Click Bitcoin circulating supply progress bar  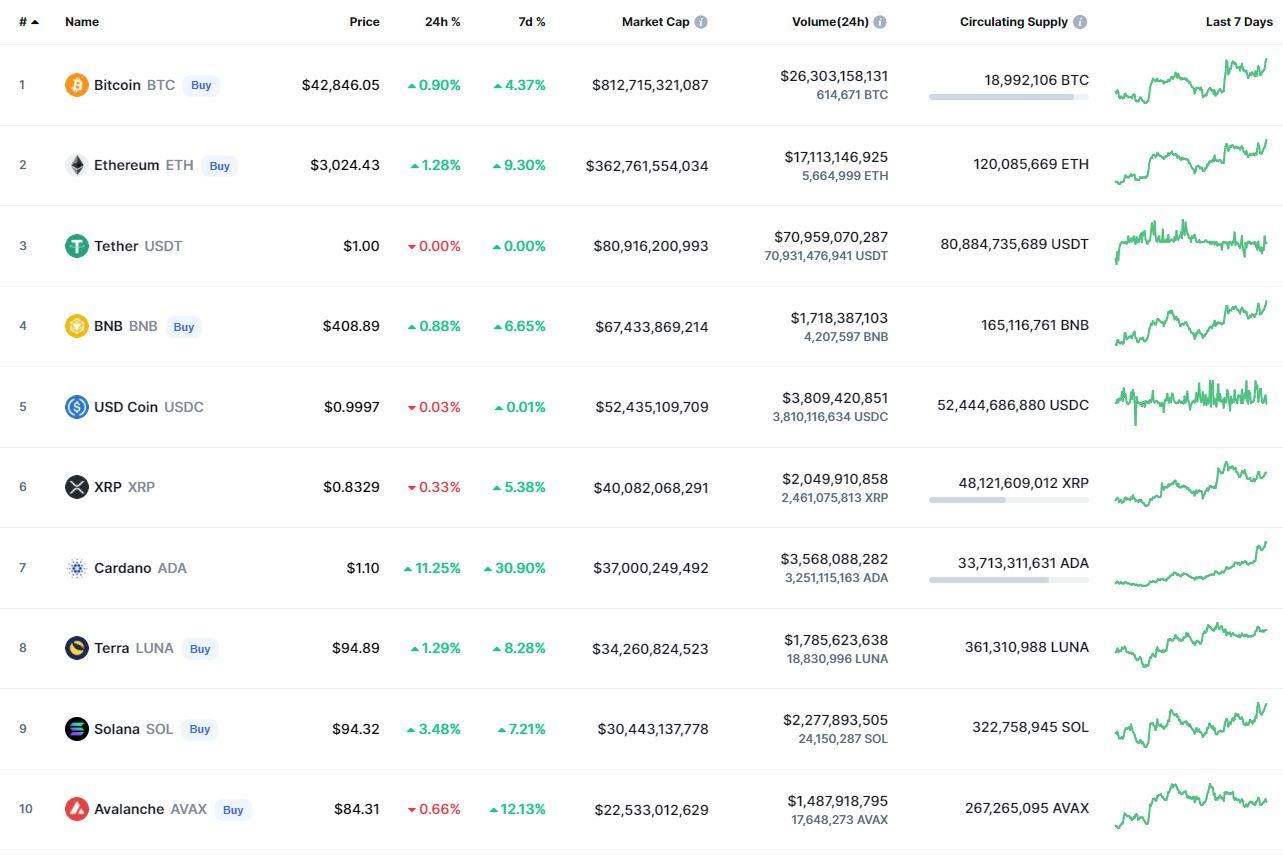click(x=1009, y=97)
